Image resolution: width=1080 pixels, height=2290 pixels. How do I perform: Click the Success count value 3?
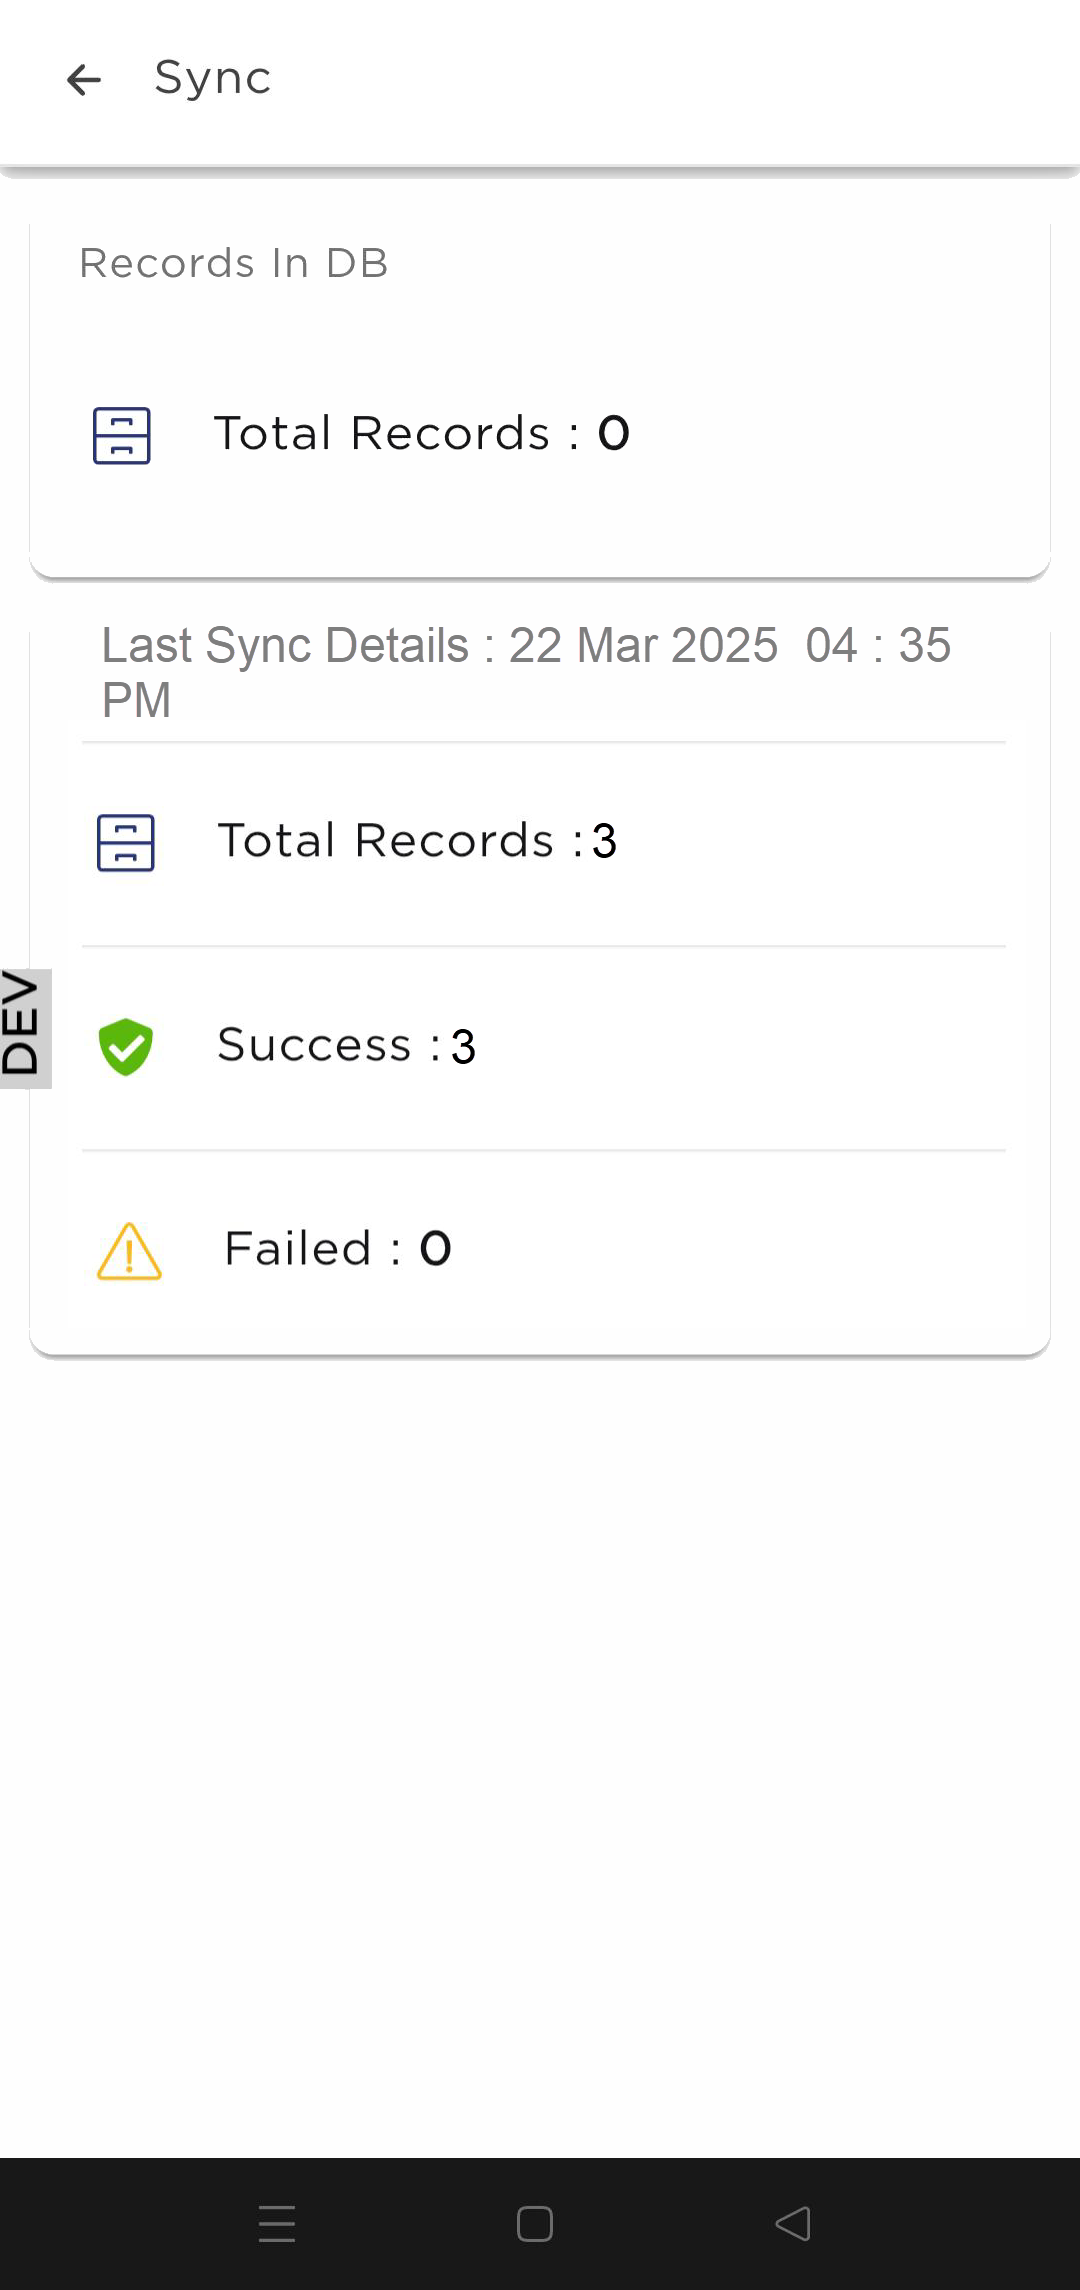[x=463, y=1047]
